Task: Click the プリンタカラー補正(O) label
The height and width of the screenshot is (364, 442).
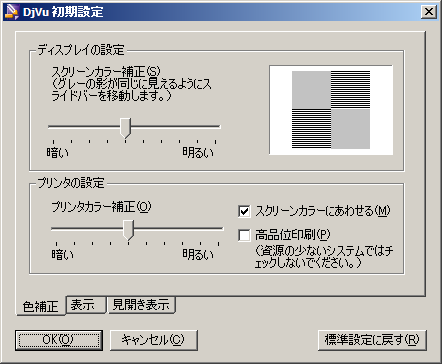Action: 101,207
